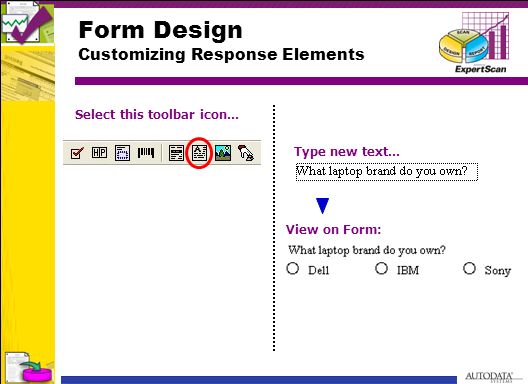Viewport: 528px width, 384px height.
Task: Click the question text on the form preview
Action: pyautogui.click(x=367, y=250)
